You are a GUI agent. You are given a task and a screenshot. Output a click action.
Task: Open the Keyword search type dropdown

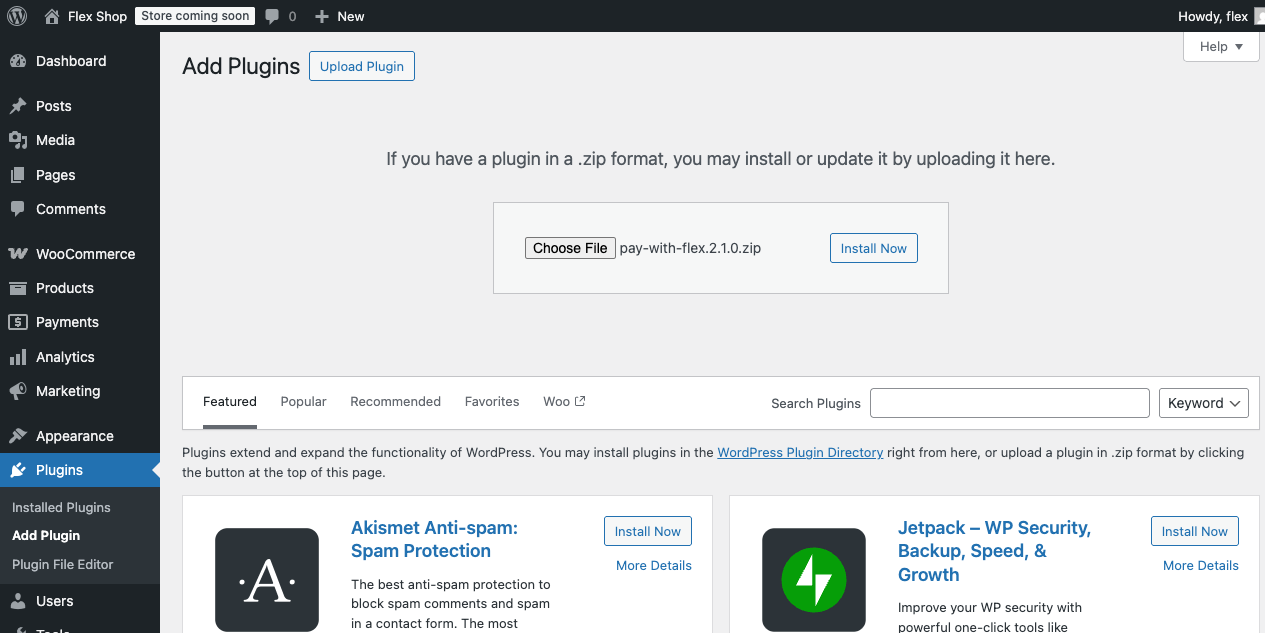1204,403
